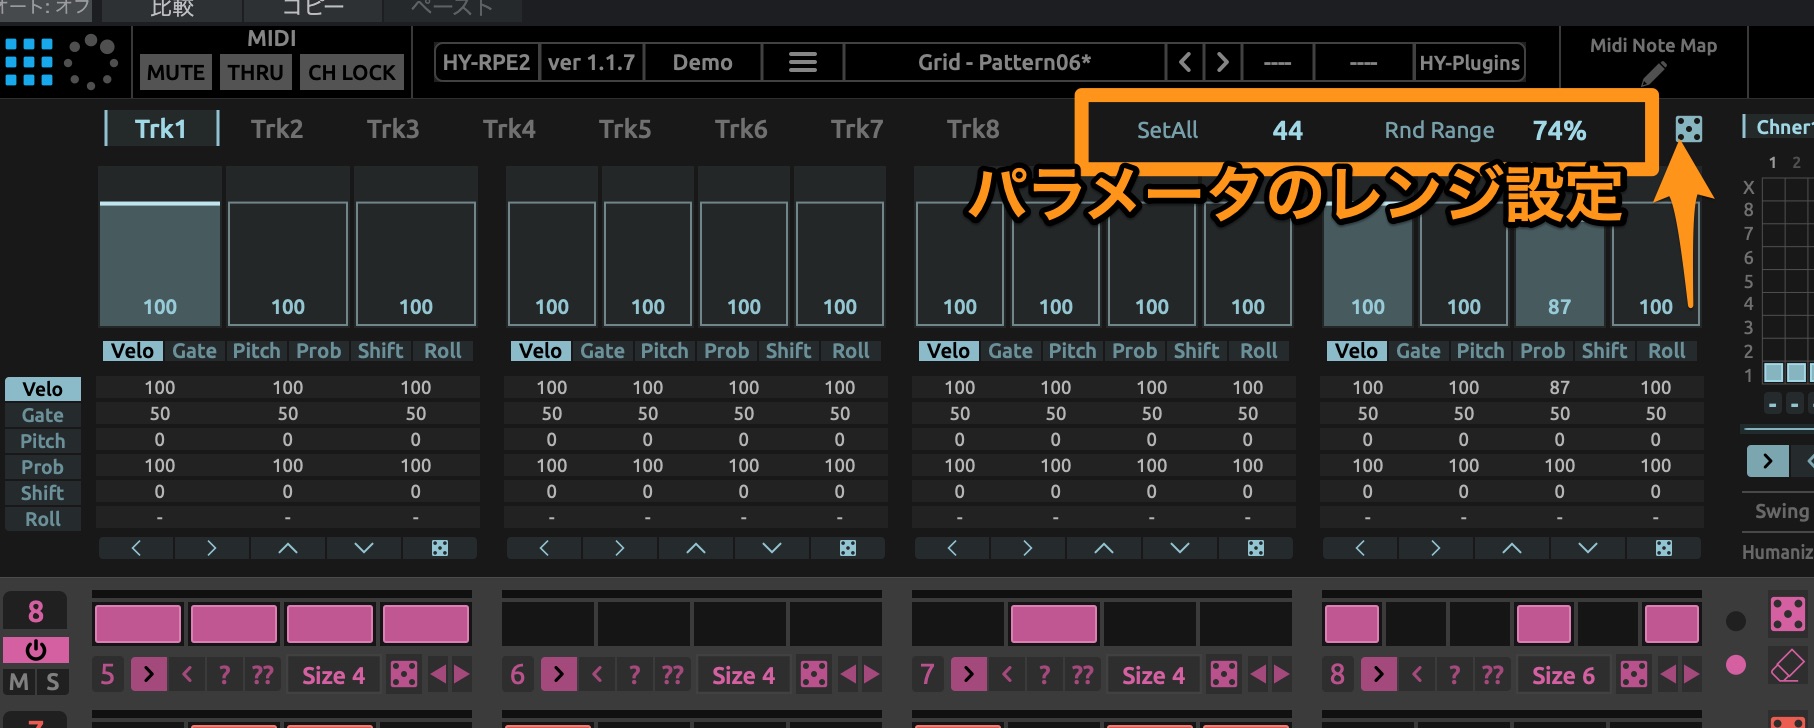Click the dice icon next to Size 6
The image size is (1814, 728).
tap(1633, 675)
